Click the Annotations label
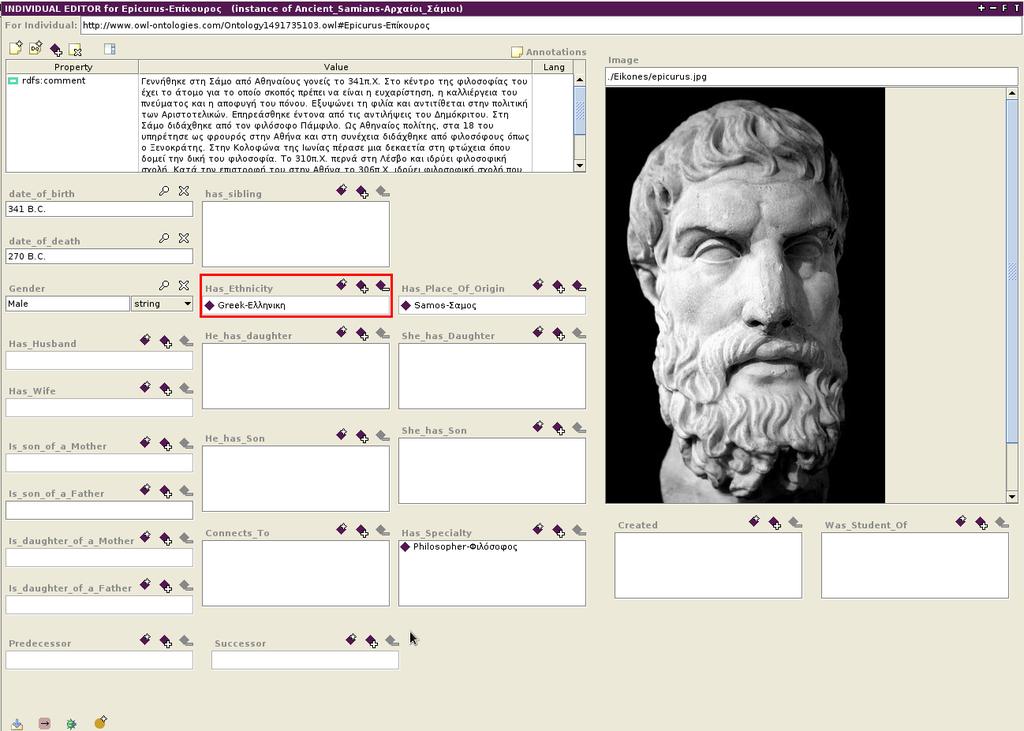This screenshot has width=1024, height=731. [x=556, y=52]
